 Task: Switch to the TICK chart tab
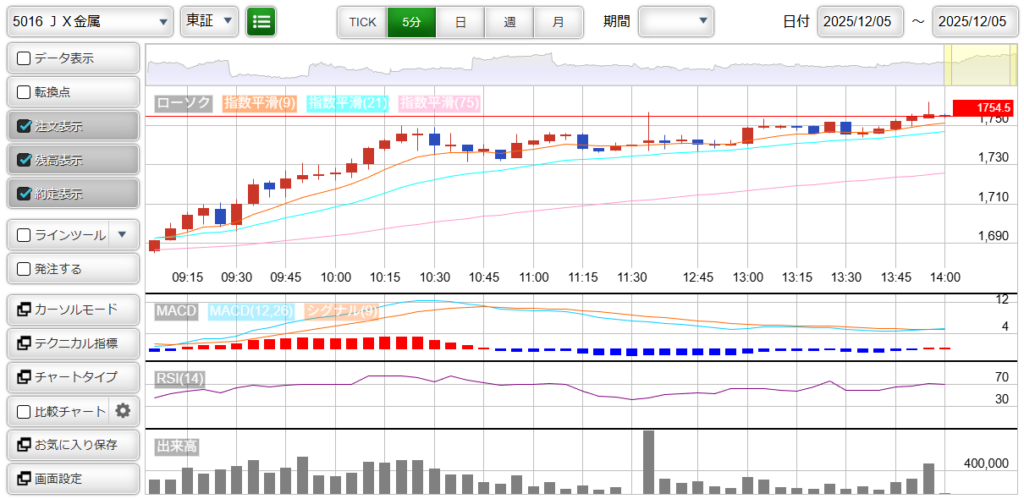click(x=362, y=21)
